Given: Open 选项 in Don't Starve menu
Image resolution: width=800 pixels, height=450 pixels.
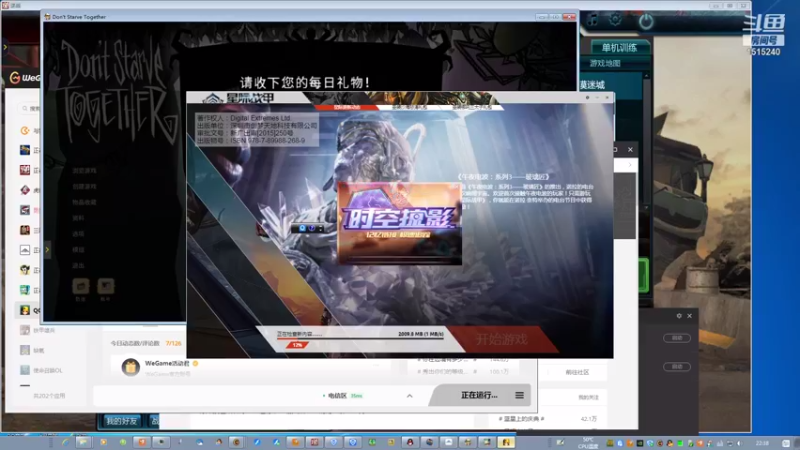Looking at the screenshot, I should pos(78,234).
